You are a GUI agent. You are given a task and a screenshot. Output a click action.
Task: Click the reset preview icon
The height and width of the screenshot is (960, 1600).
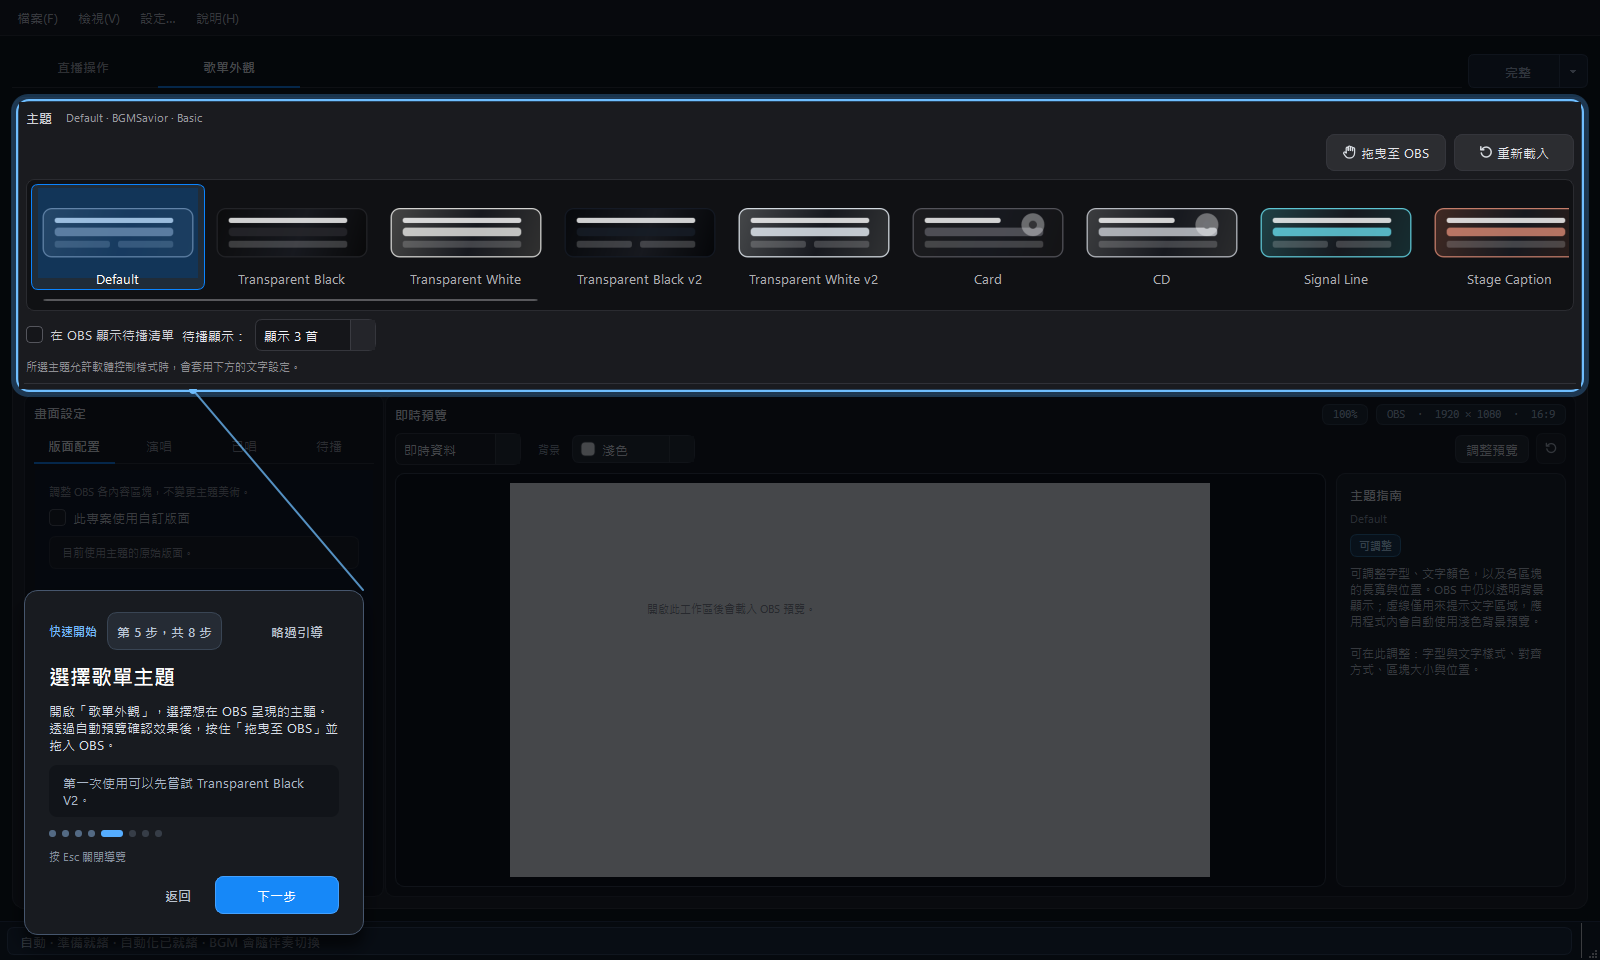coord(1551,449)
